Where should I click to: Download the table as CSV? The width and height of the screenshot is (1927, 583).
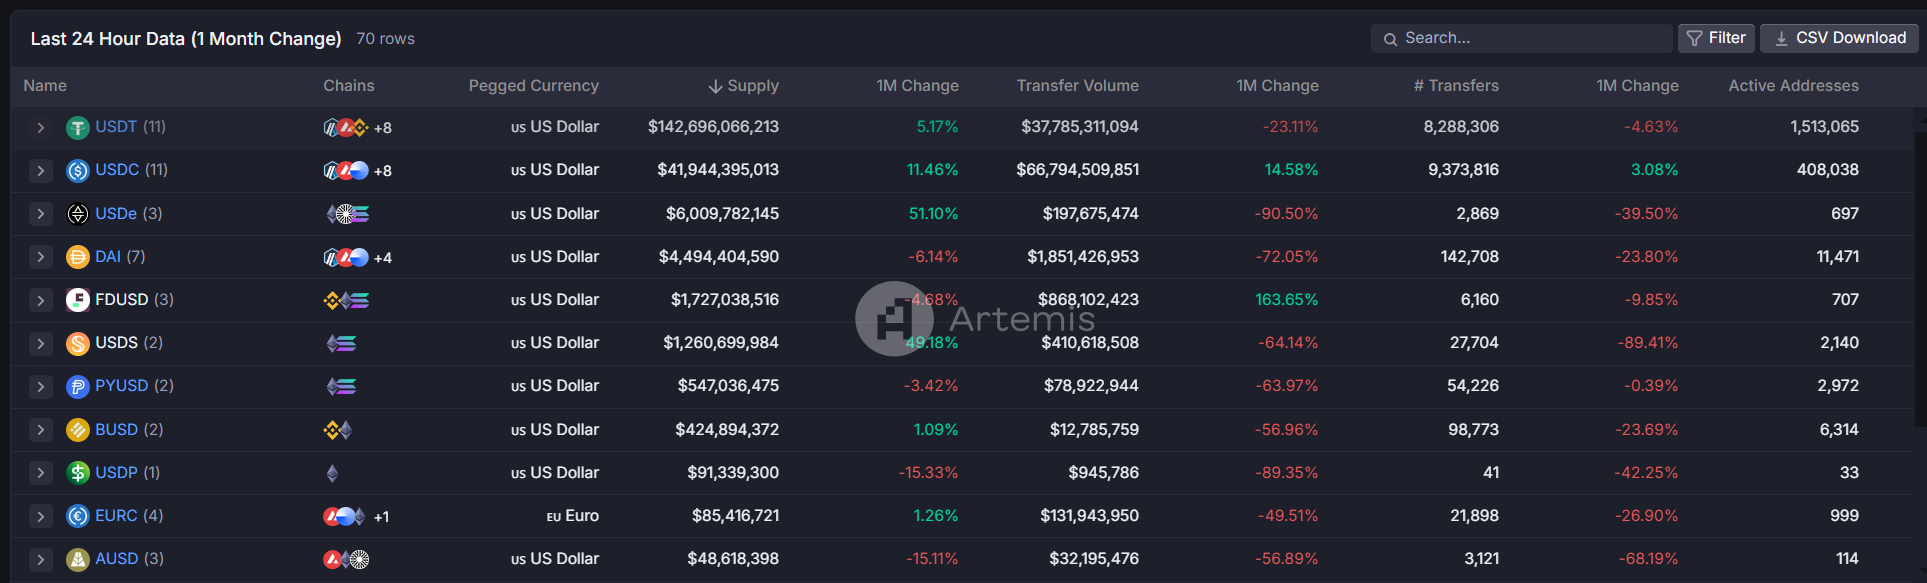pos(1839,38)
